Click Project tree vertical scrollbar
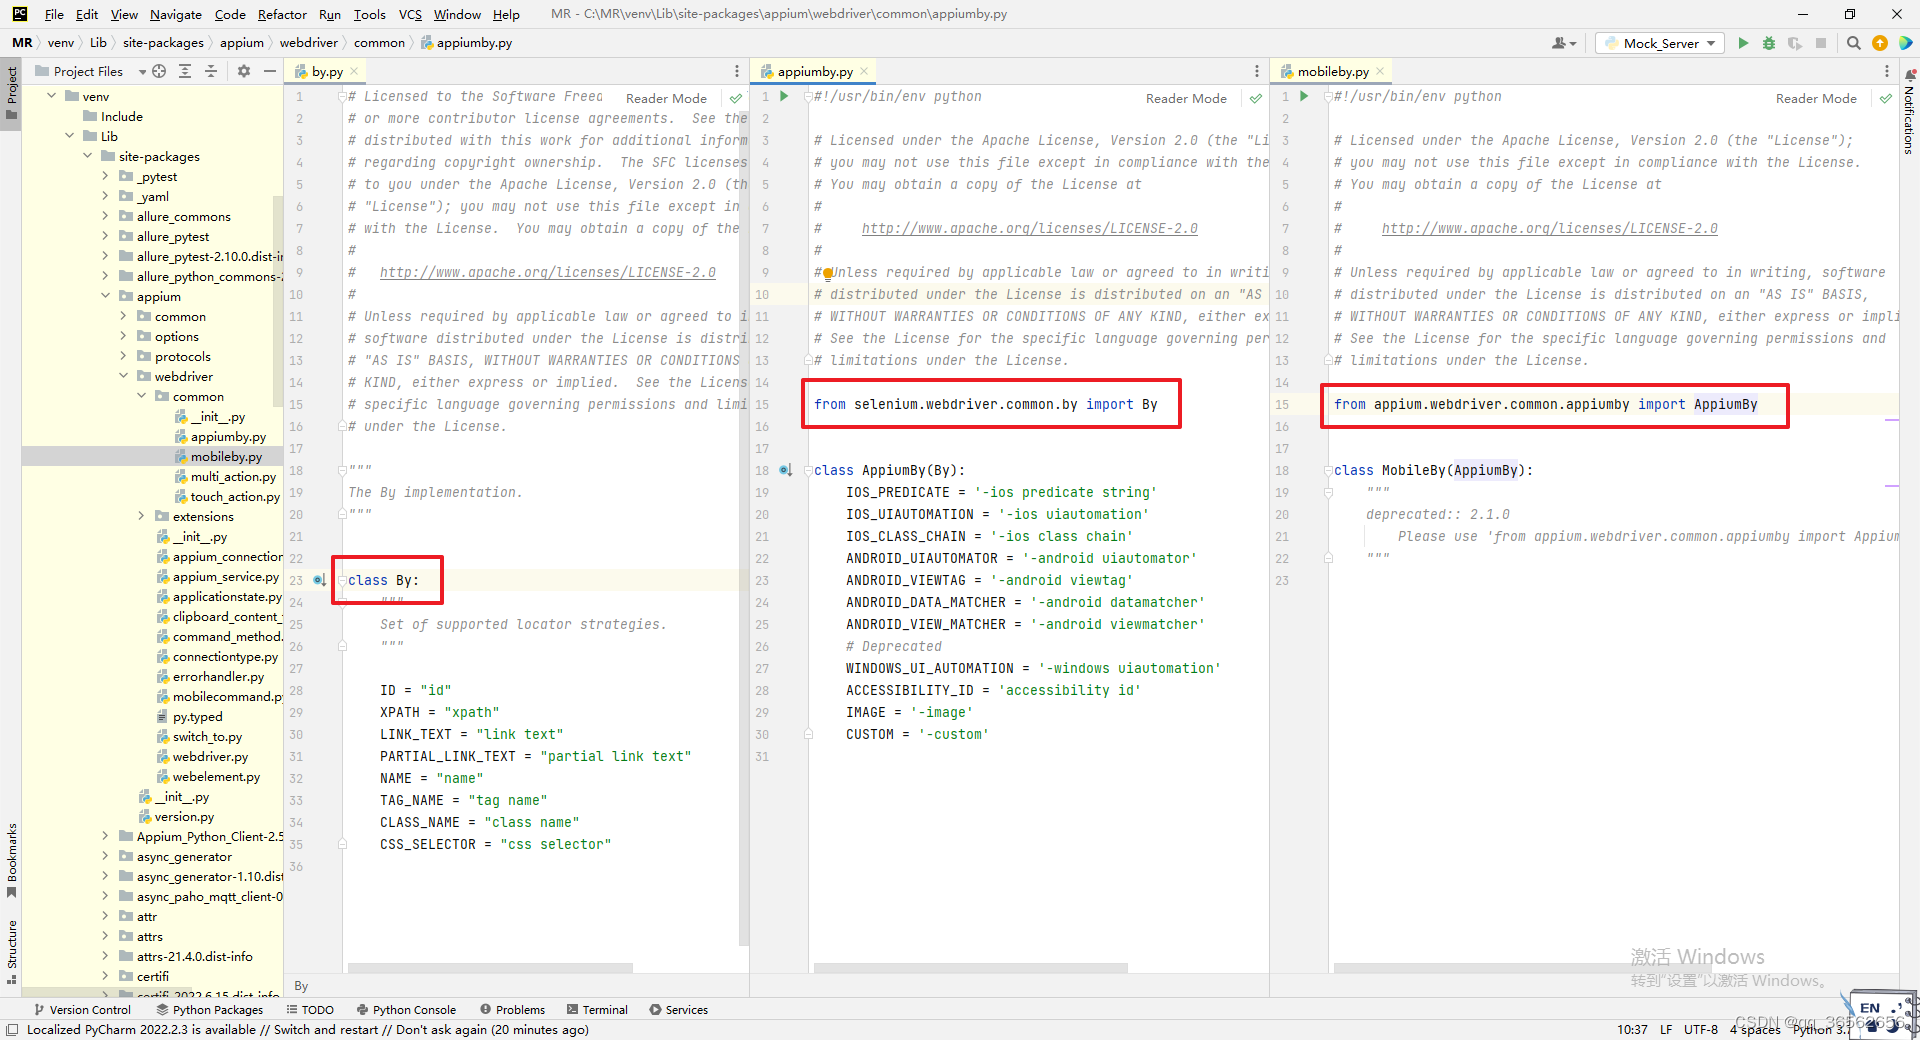This screenshot has width=1920, height=1040. click(x=278, y=300)
